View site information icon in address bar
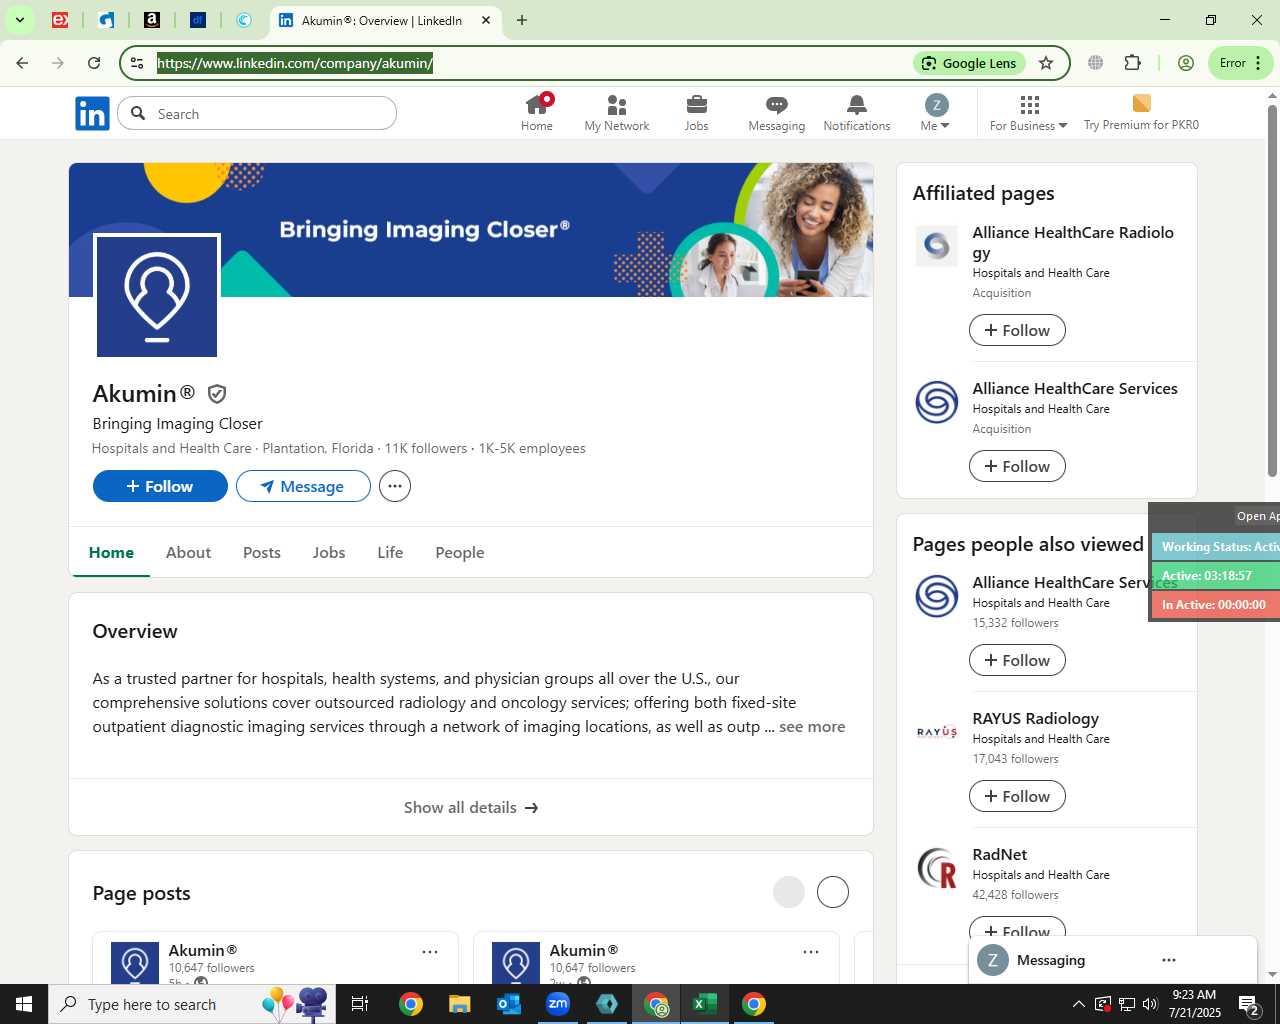This screenshot has width=1280, height=1024. (x=137, y=63)
